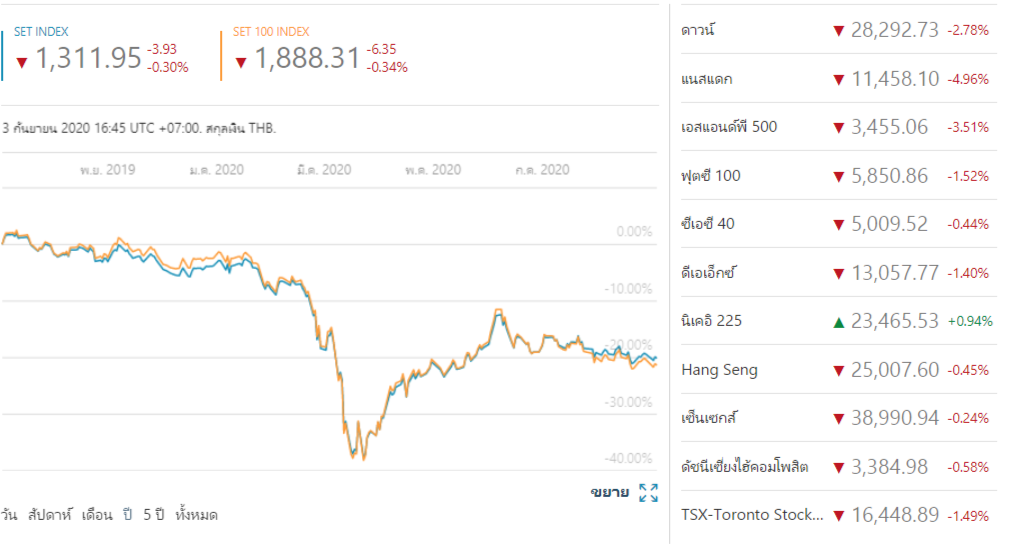Click the red down arrow in the ดาวน์ row

click(839, 31)
